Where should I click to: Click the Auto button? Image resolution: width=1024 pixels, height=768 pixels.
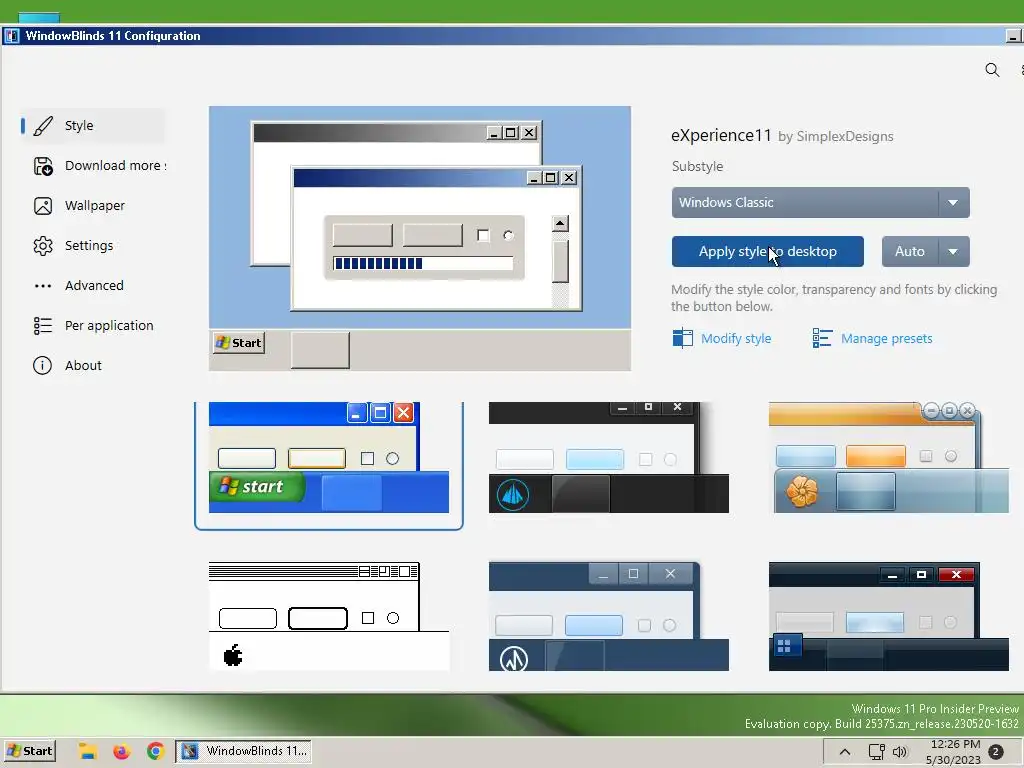pyautogui.click(x=910, y=251)
